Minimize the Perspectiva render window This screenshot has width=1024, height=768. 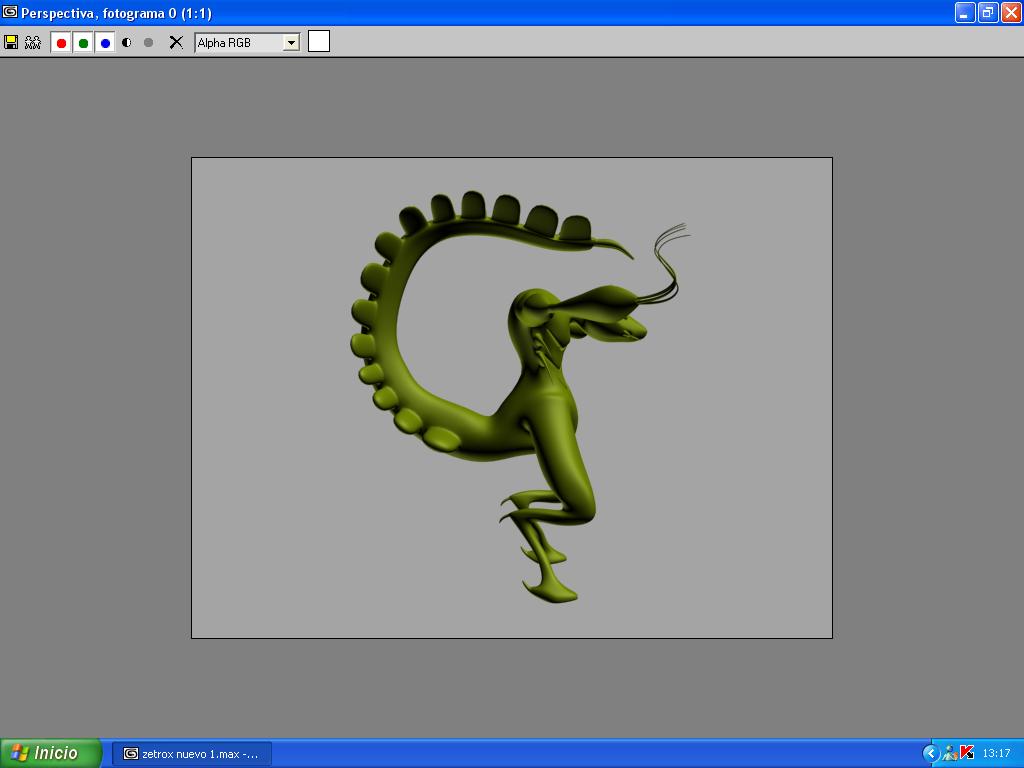965,12
